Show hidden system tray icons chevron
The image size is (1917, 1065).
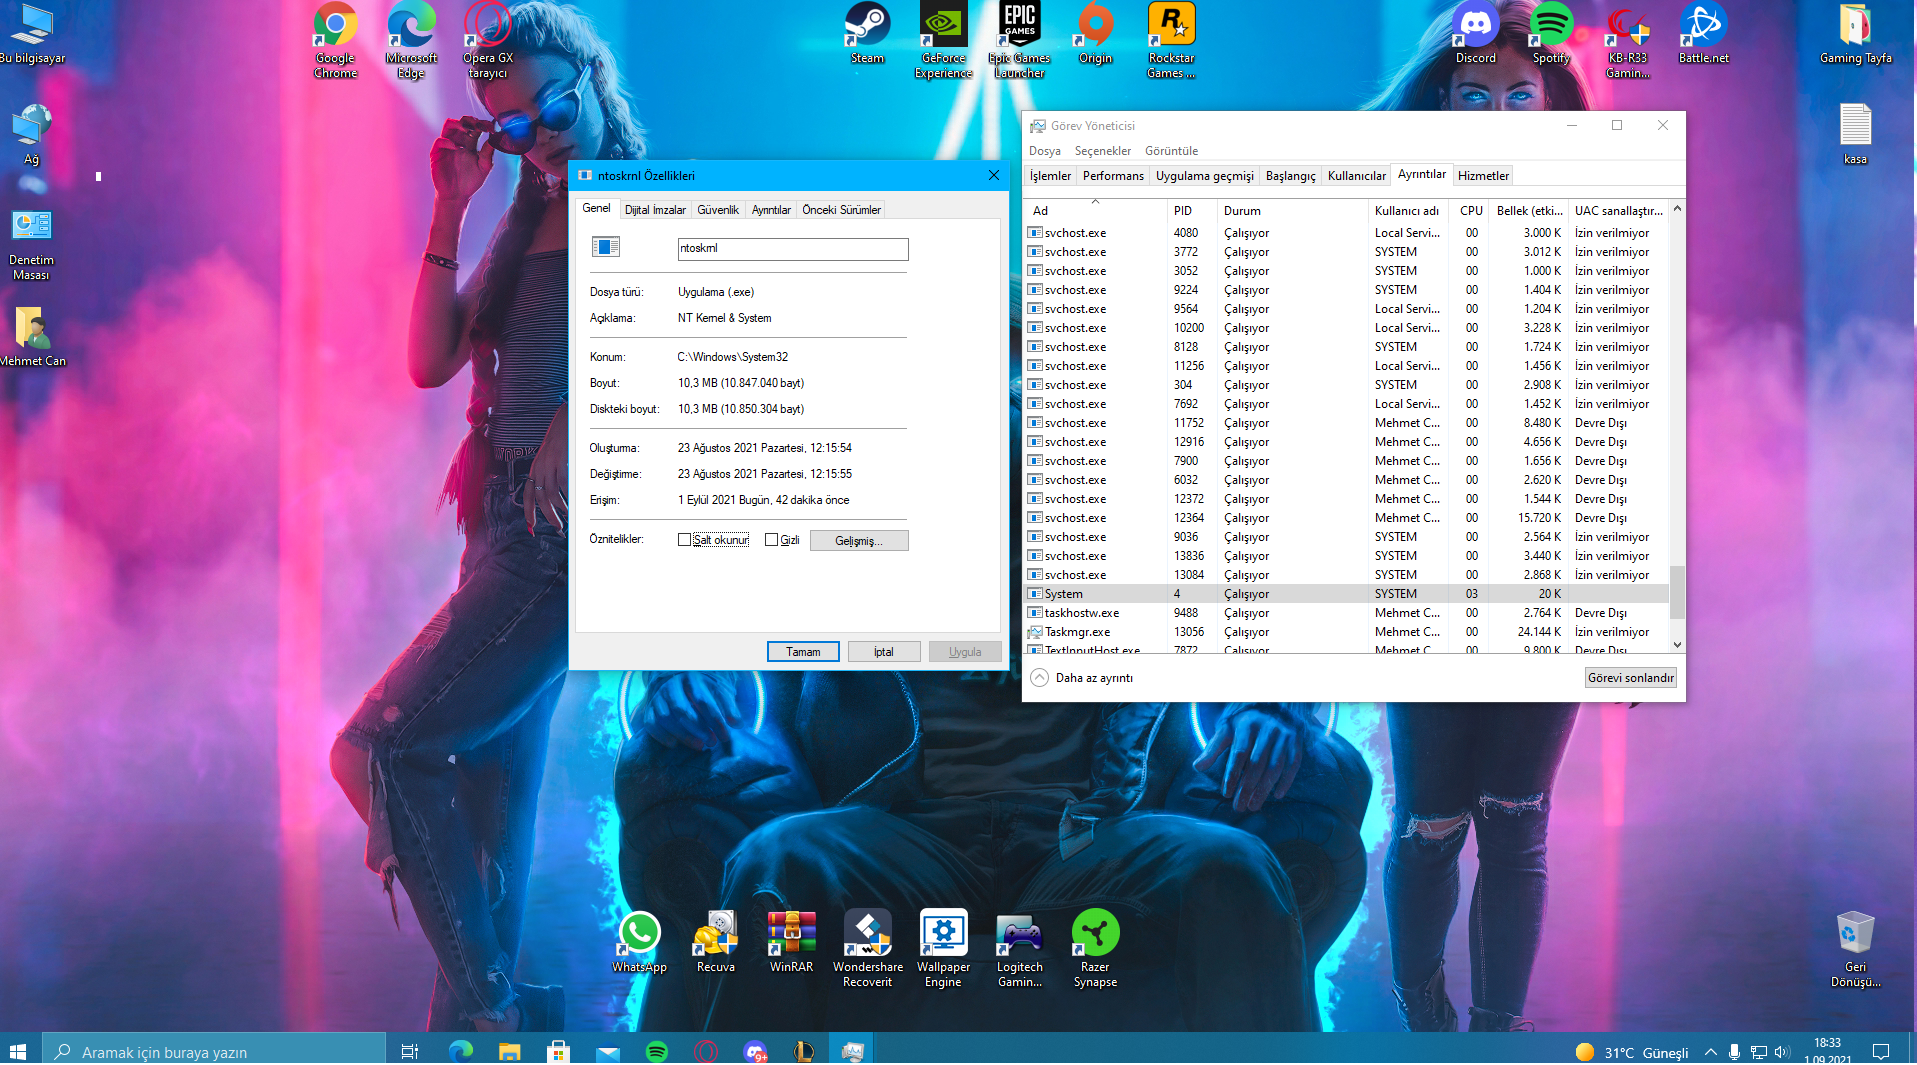[1710, 1052]
